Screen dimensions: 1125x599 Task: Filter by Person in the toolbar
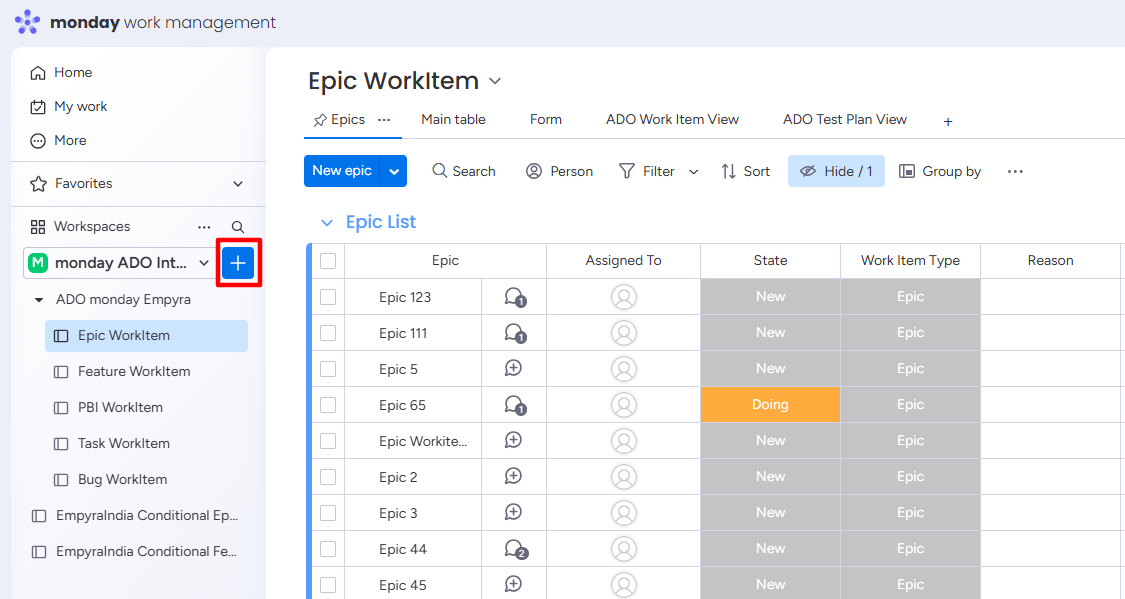560,171
